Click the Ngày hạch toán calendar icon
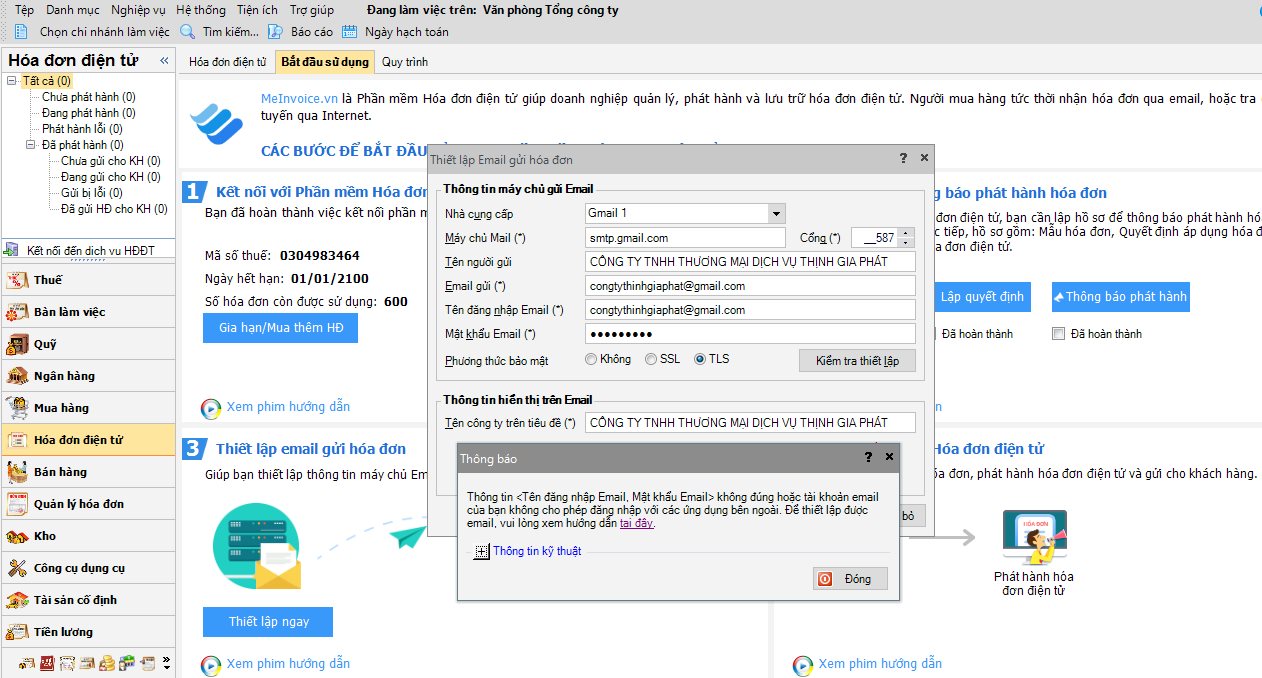 pyautogui.click(x=349, y=32)
